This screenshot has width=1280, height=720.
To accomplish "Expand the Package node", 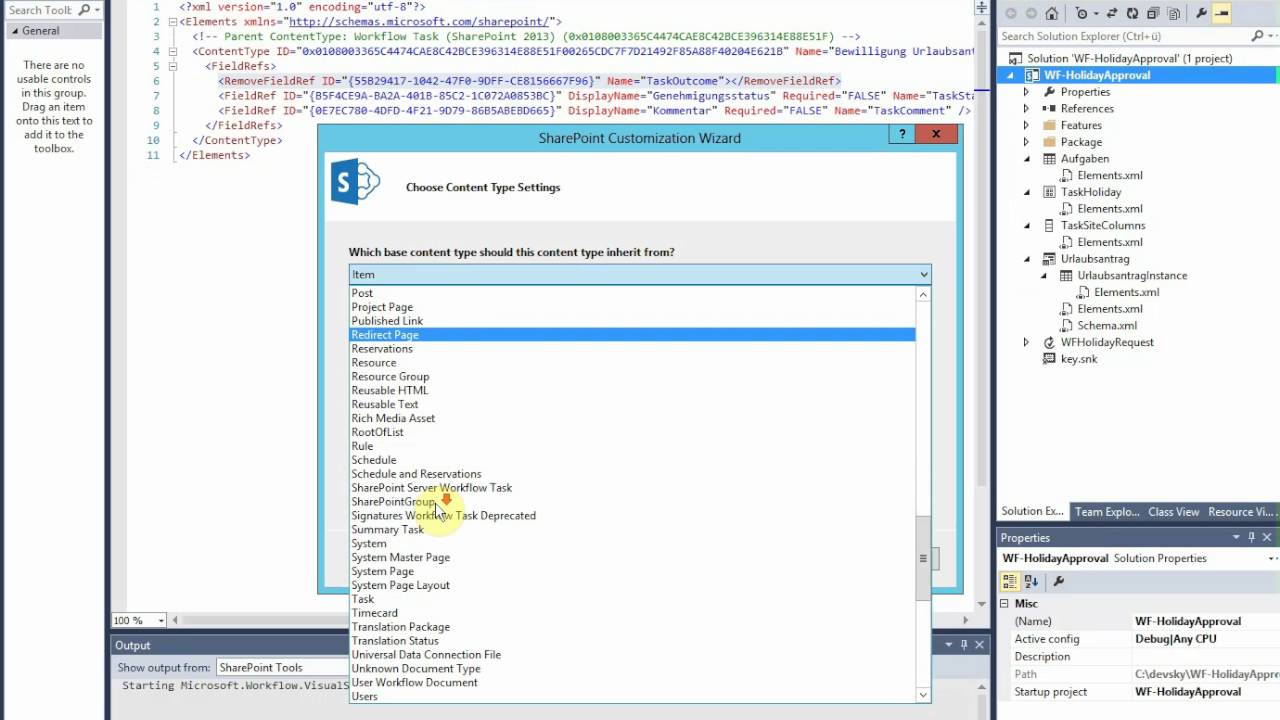I will click(1025, 142).
